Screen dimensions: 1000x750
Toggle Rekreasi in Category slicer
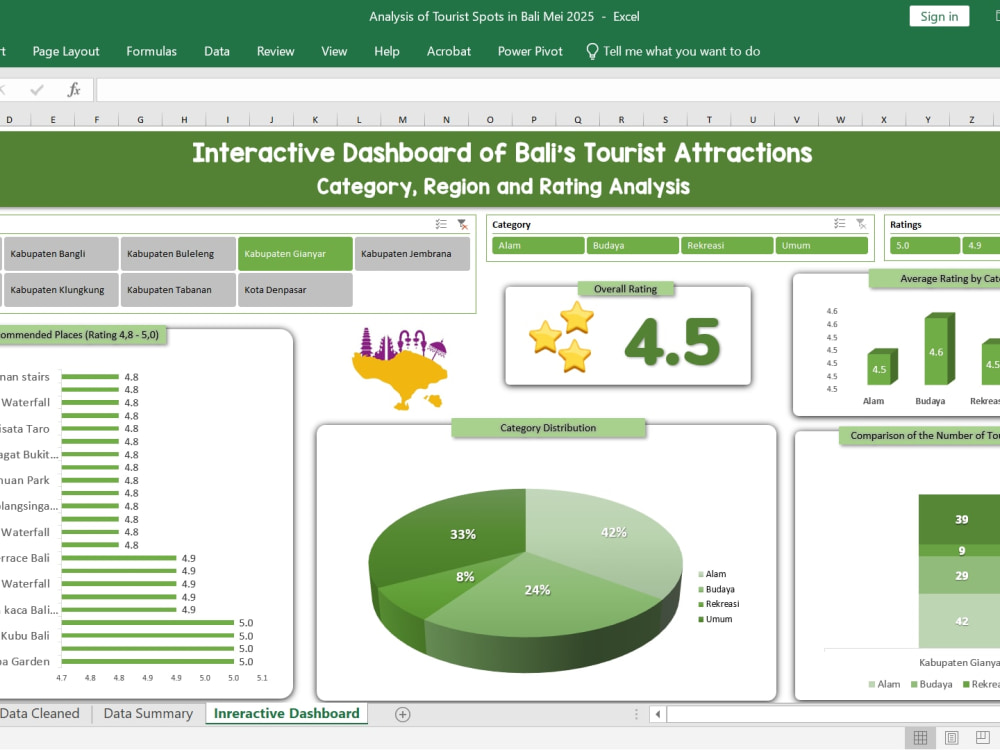pyautogui.click(x=727, y=246)
